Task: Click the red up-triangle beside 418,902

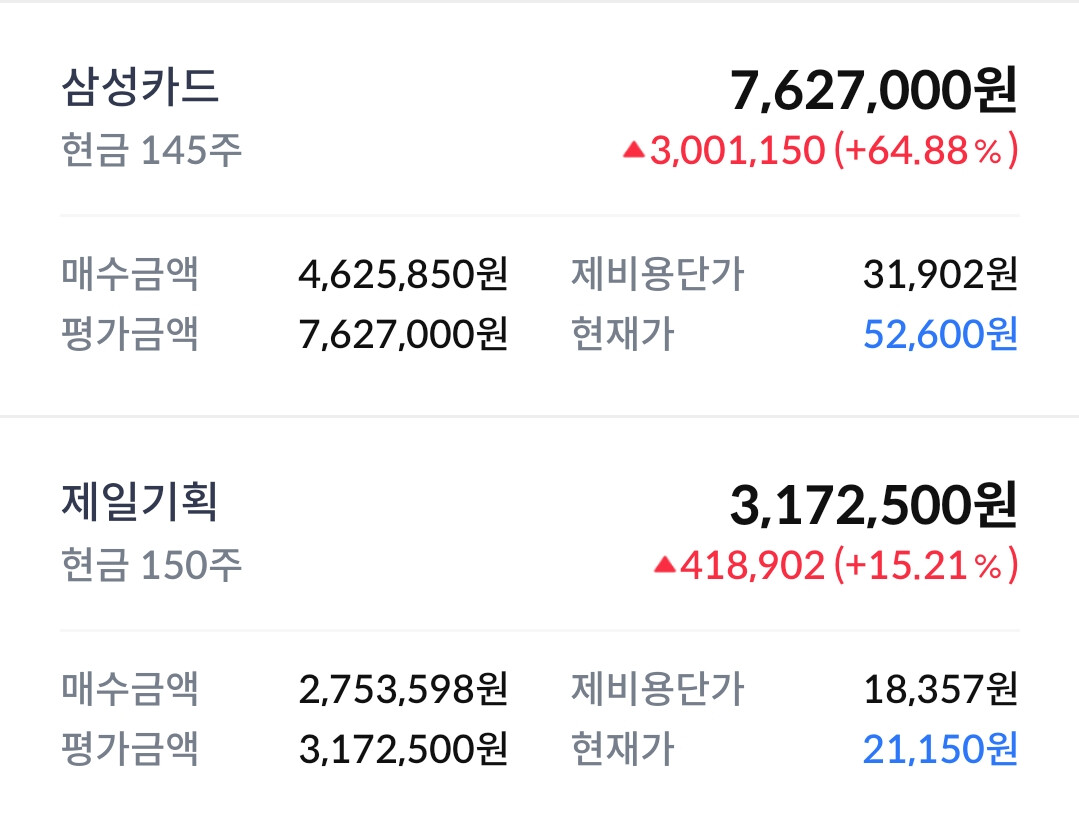Action: 664,565
